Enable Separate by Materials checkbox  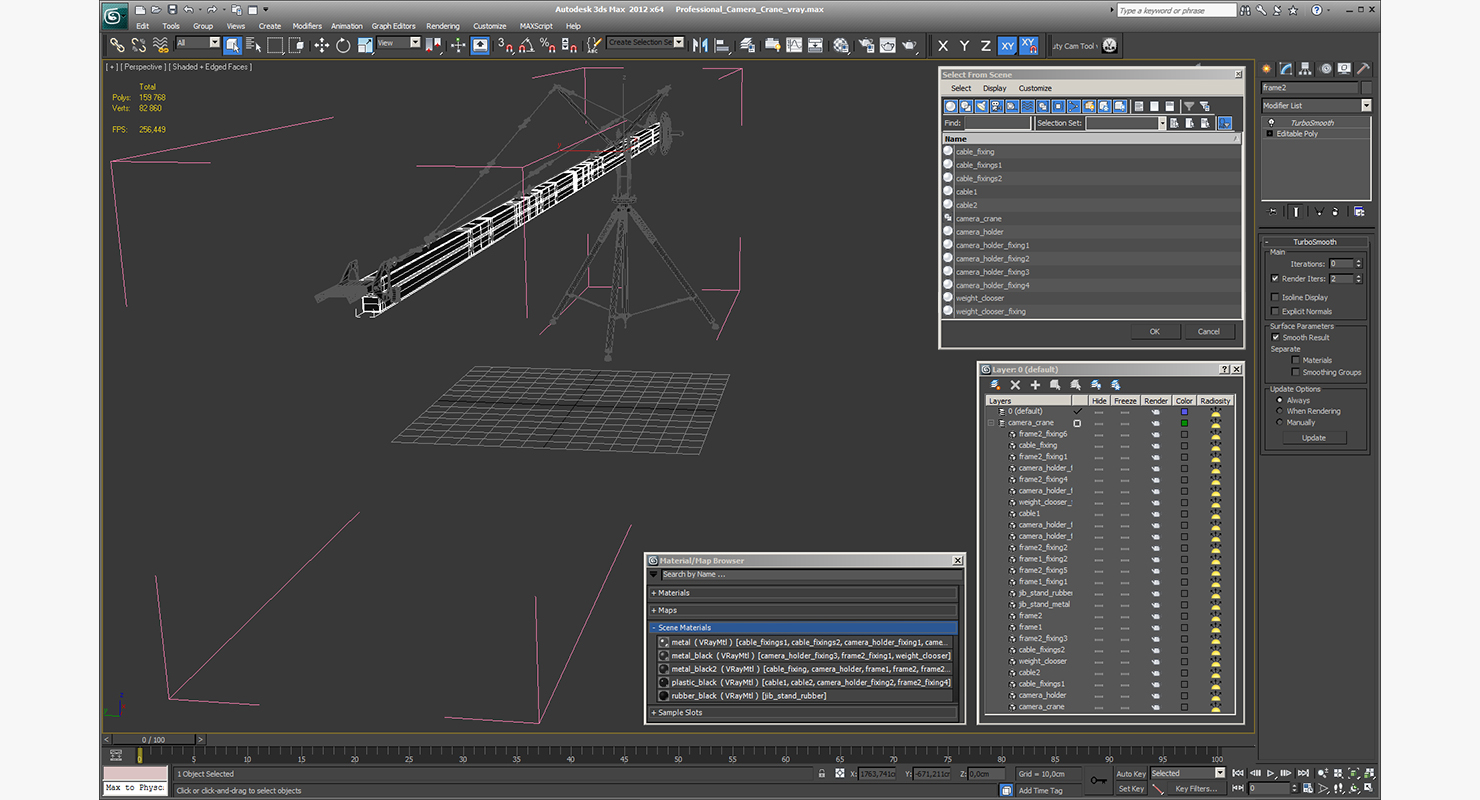tap(1296, 360)
